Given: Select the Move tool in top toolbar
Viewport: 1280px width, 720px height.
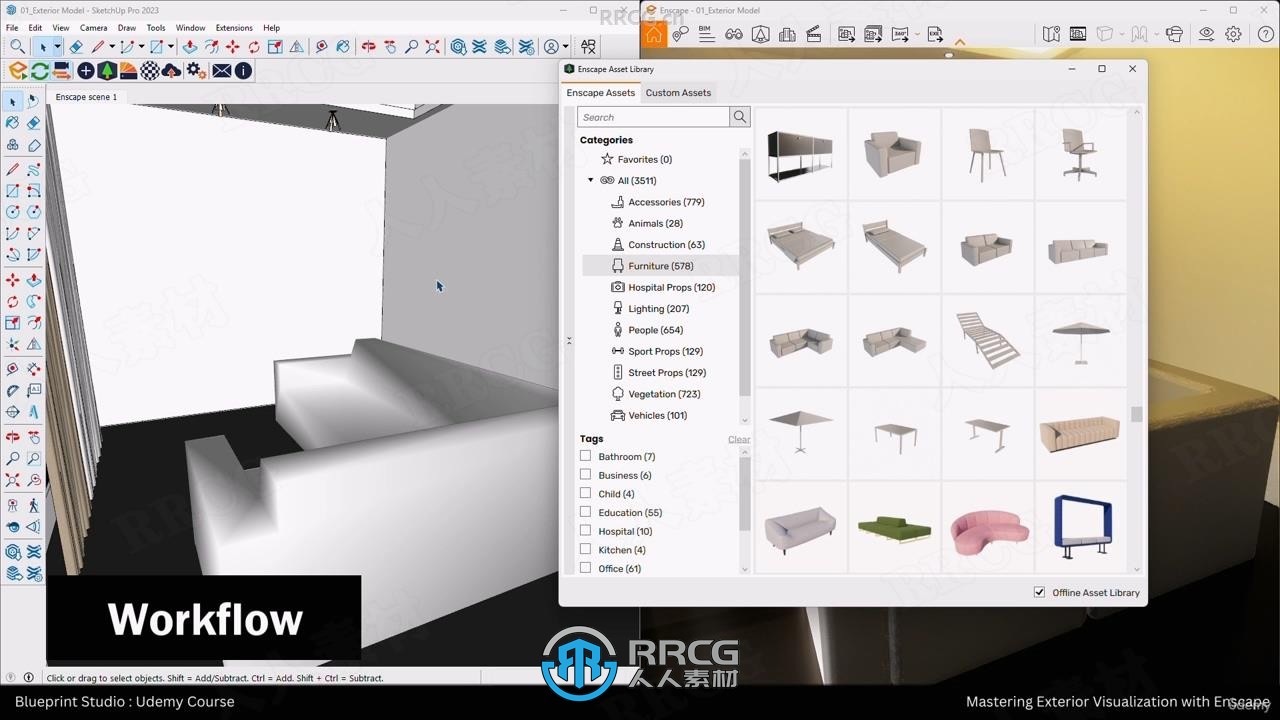Looking at the screenshot, I should coord(233,47).
